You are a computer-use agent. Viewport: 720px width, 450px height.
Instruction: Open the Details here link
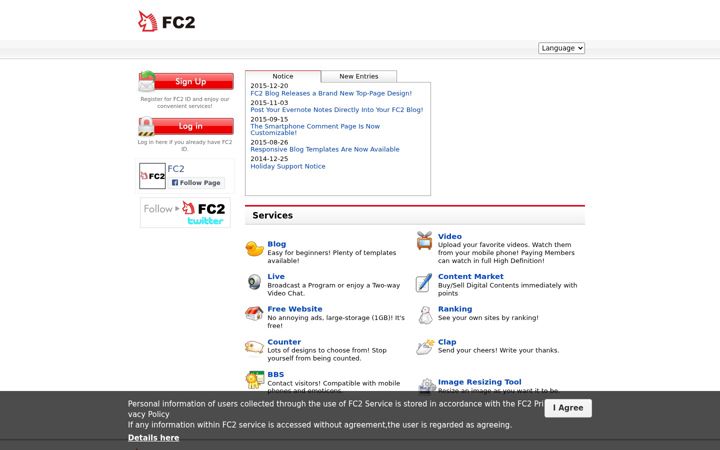pos(153,438)
